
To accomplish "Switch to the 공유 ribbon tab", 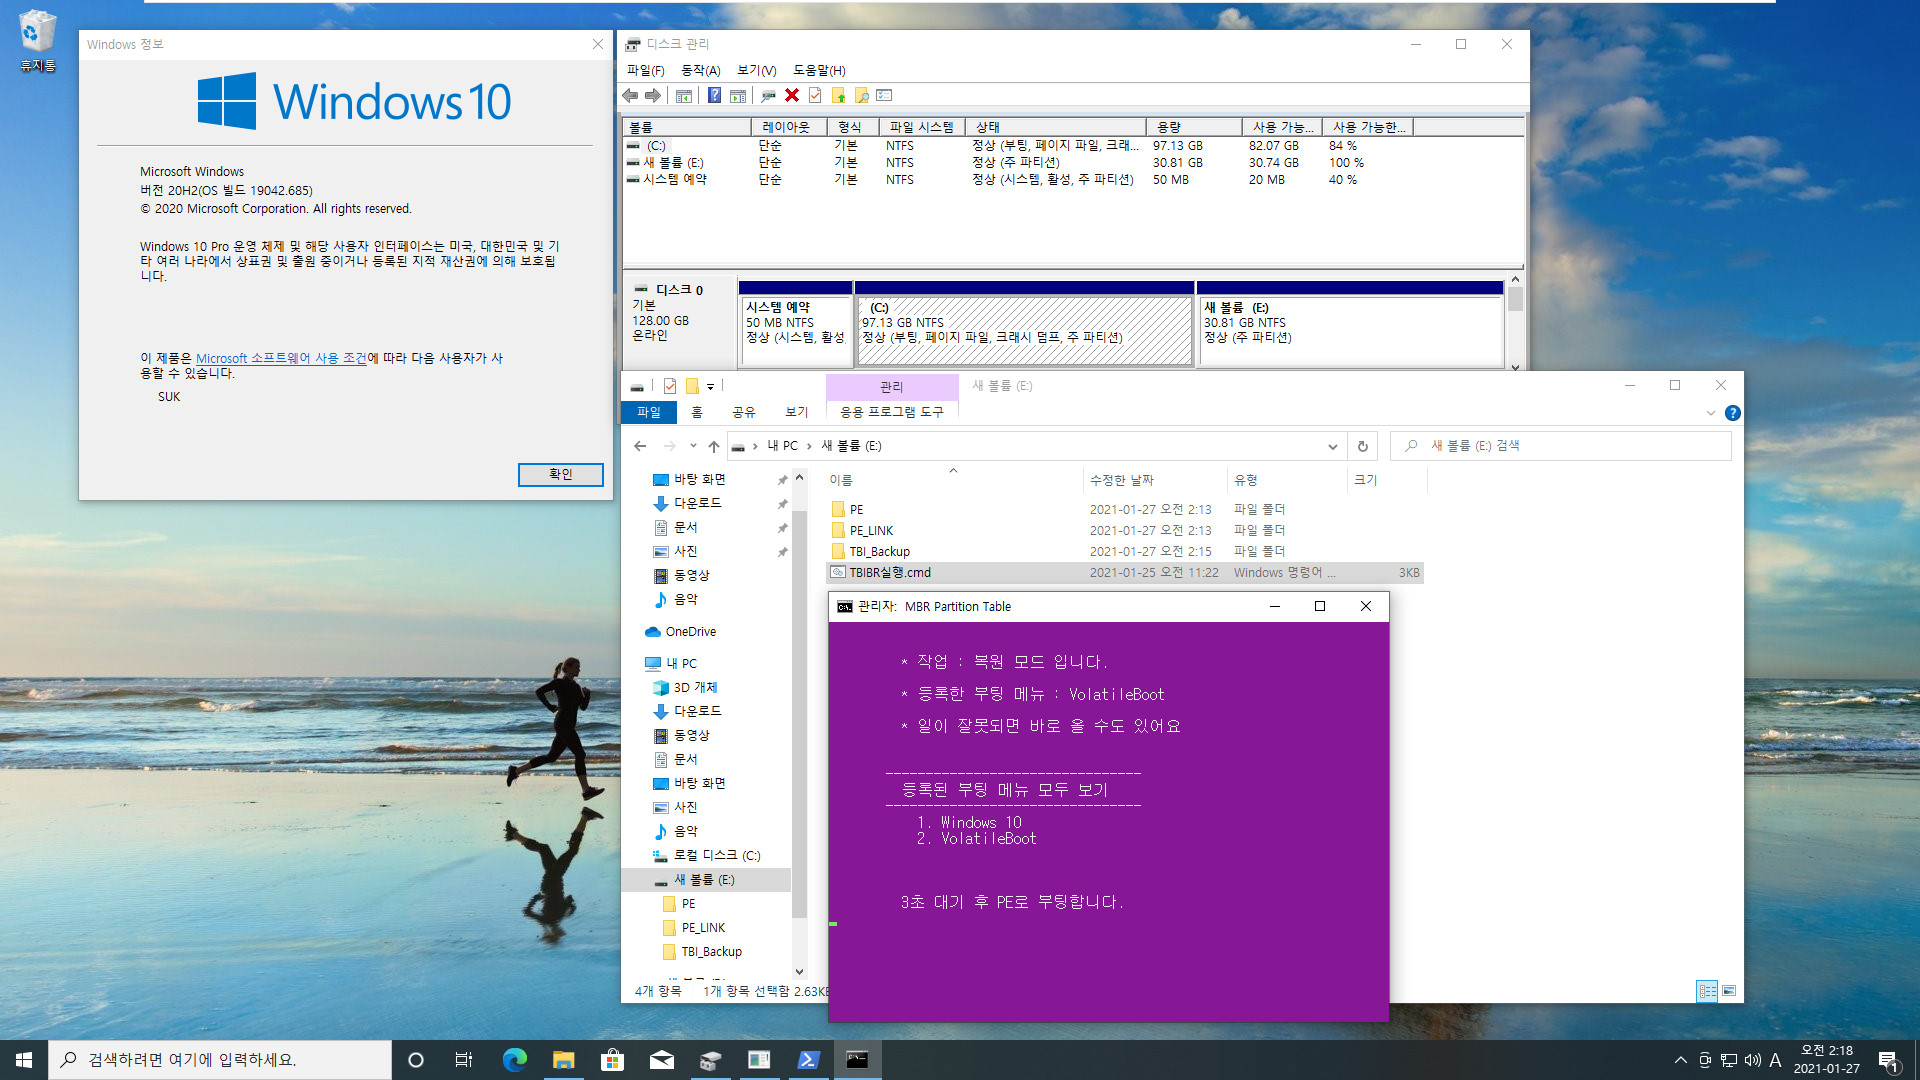I will pos(743,412).
